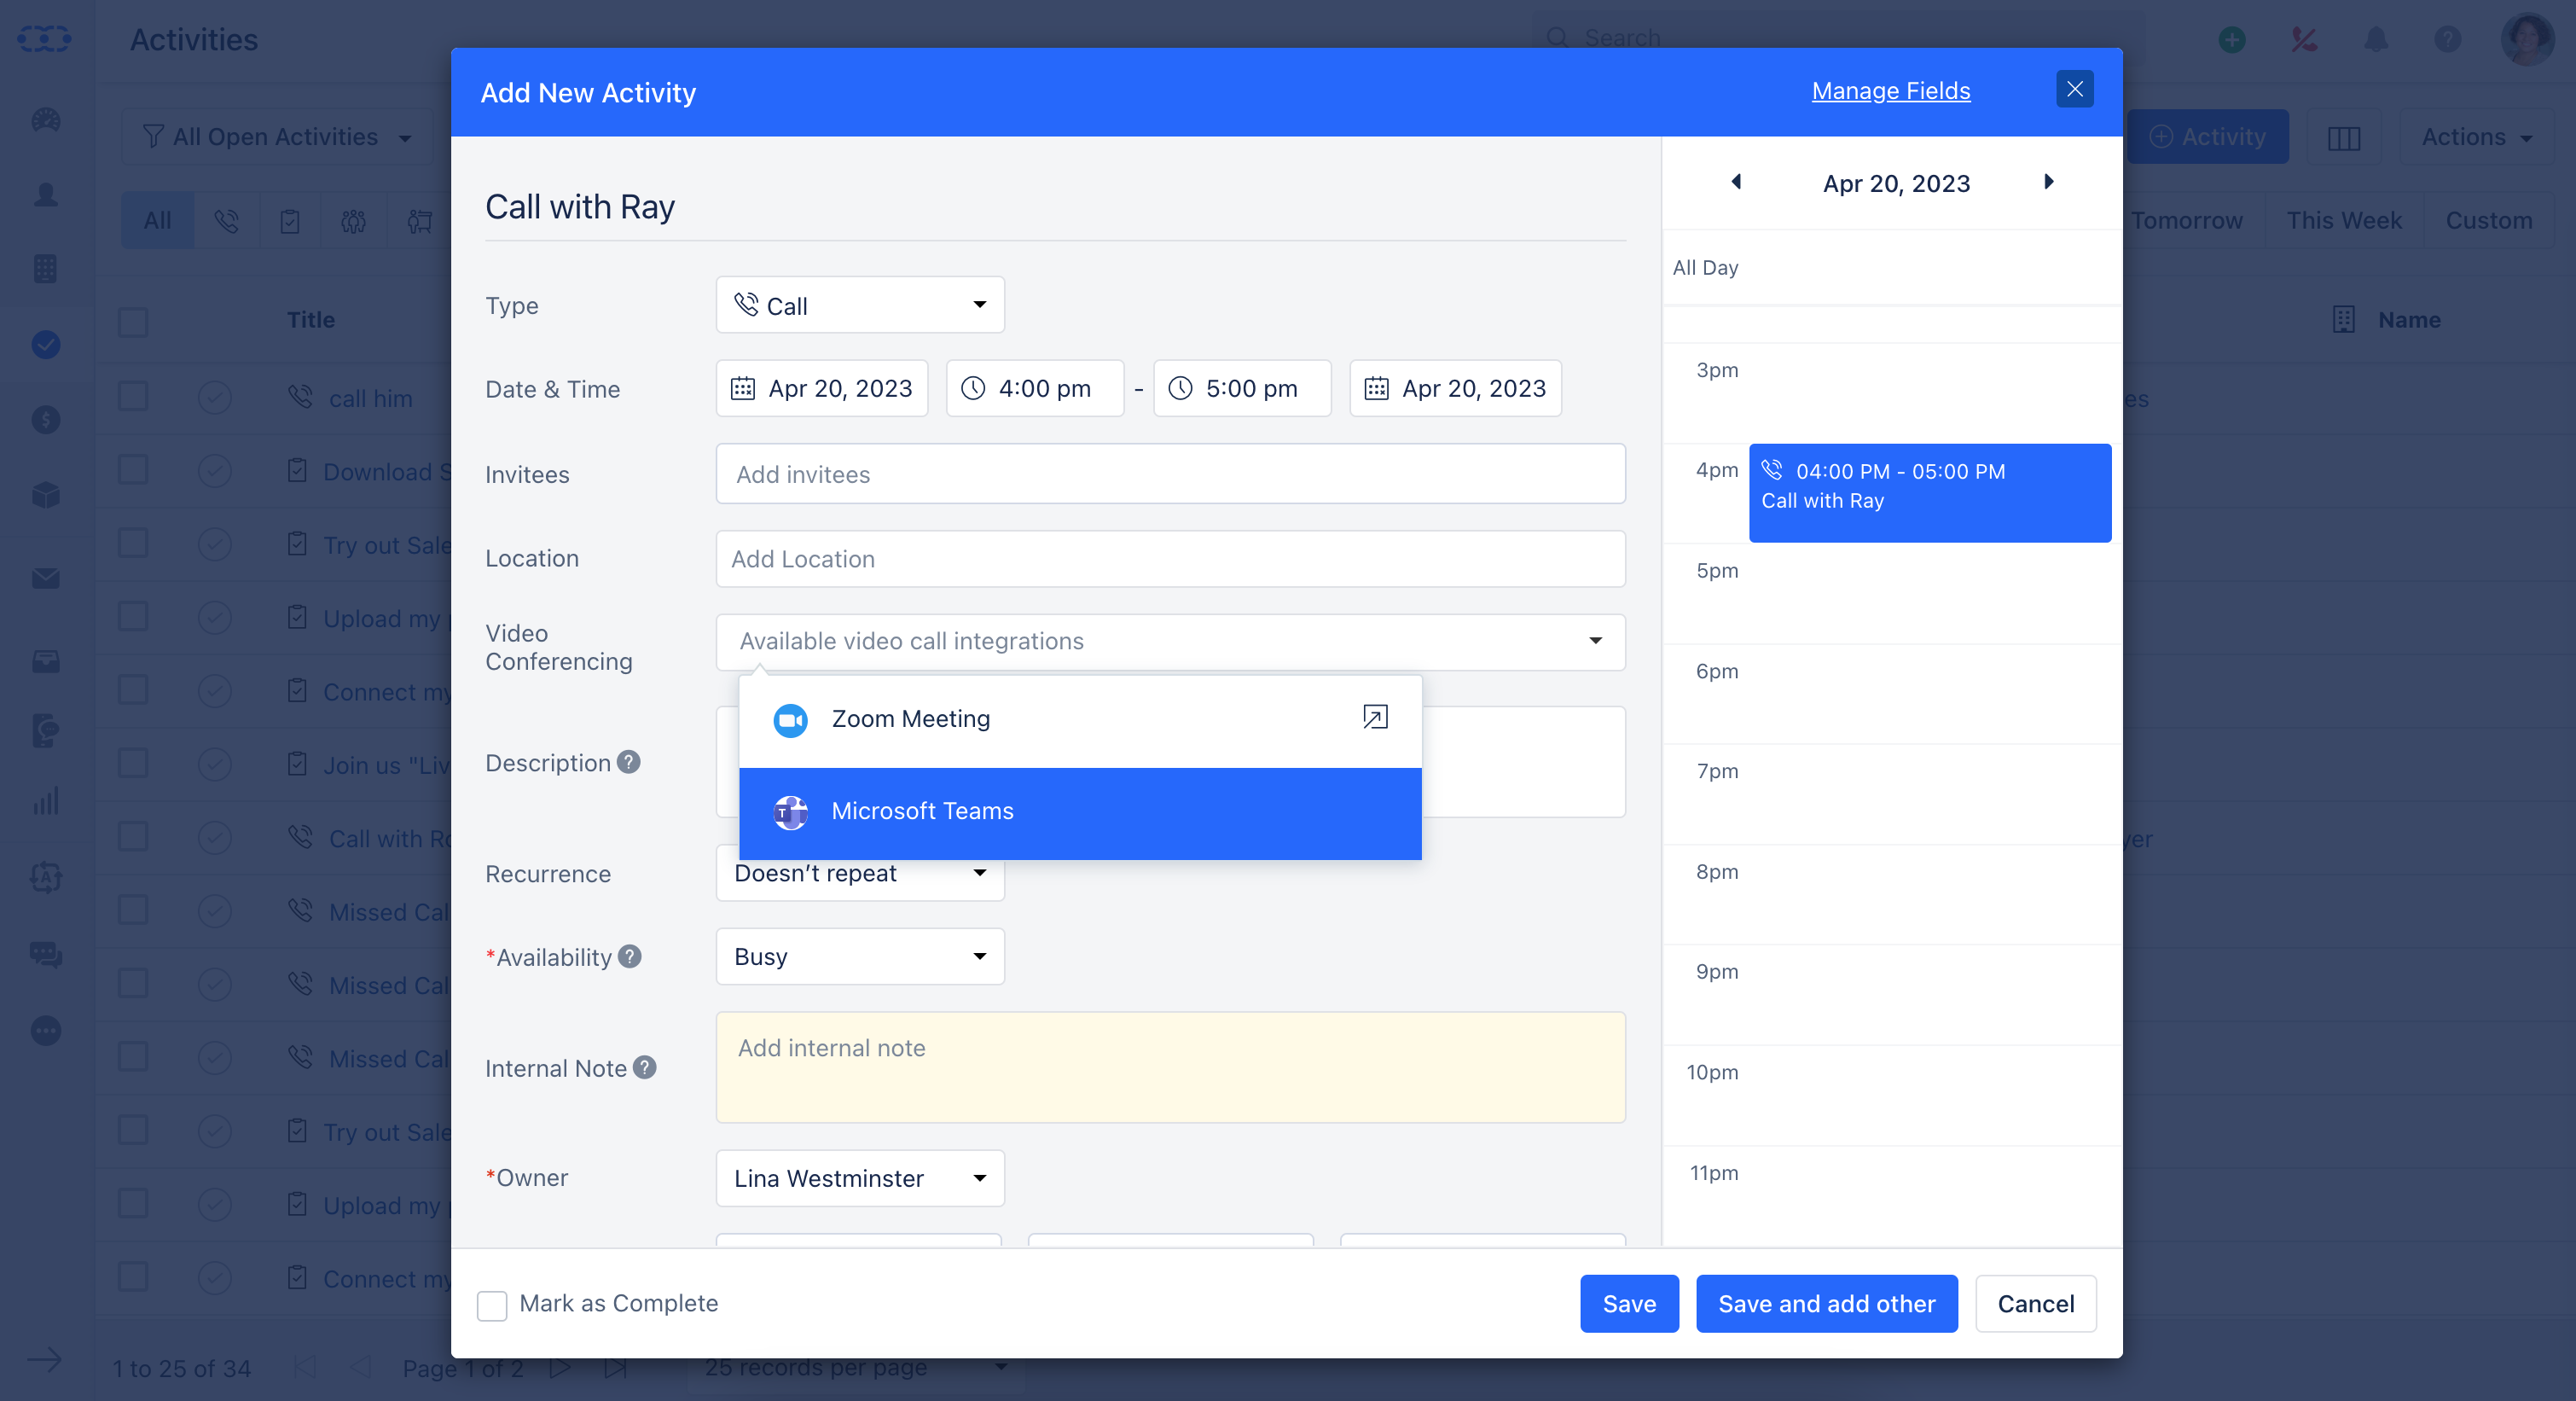Tick the checkbox for 'call him' row

pyautogui.click(x=133, y=397)
